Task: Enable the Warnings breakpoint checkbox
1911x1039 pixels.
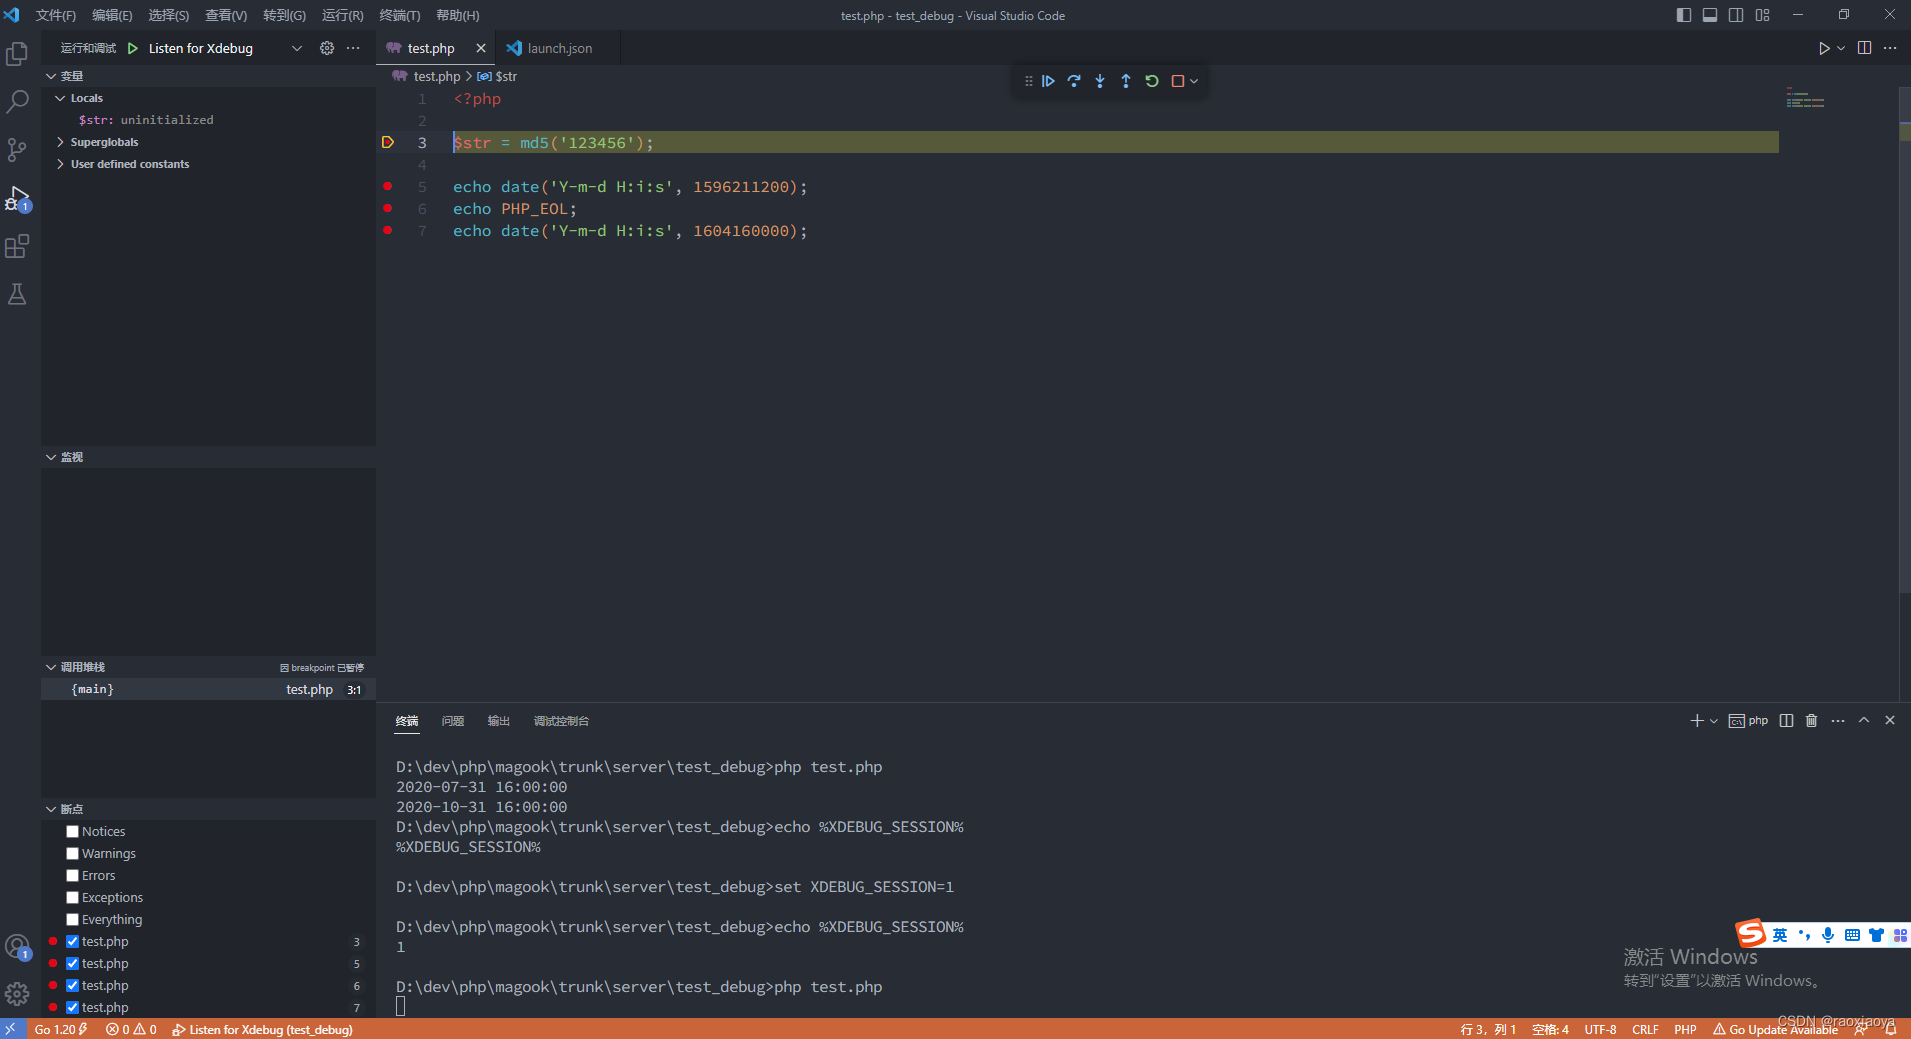Action: tap(72, 853)
